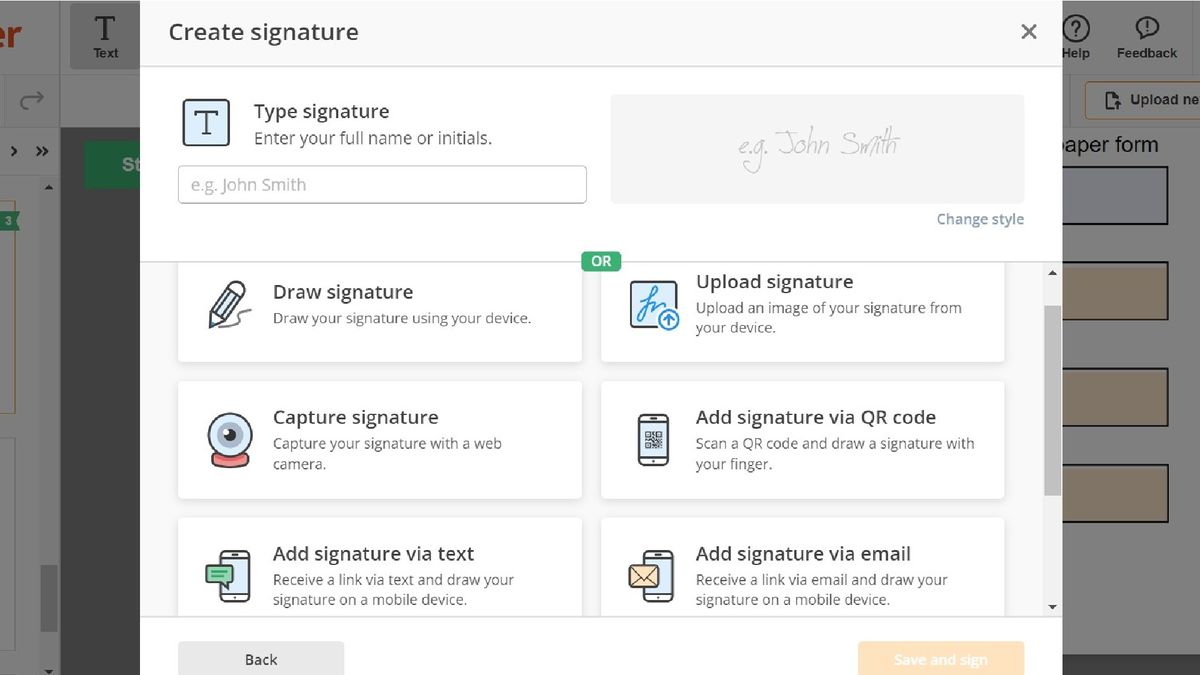Select the Text tool in toolbar

pyautogui.click(x=105, y=36)
